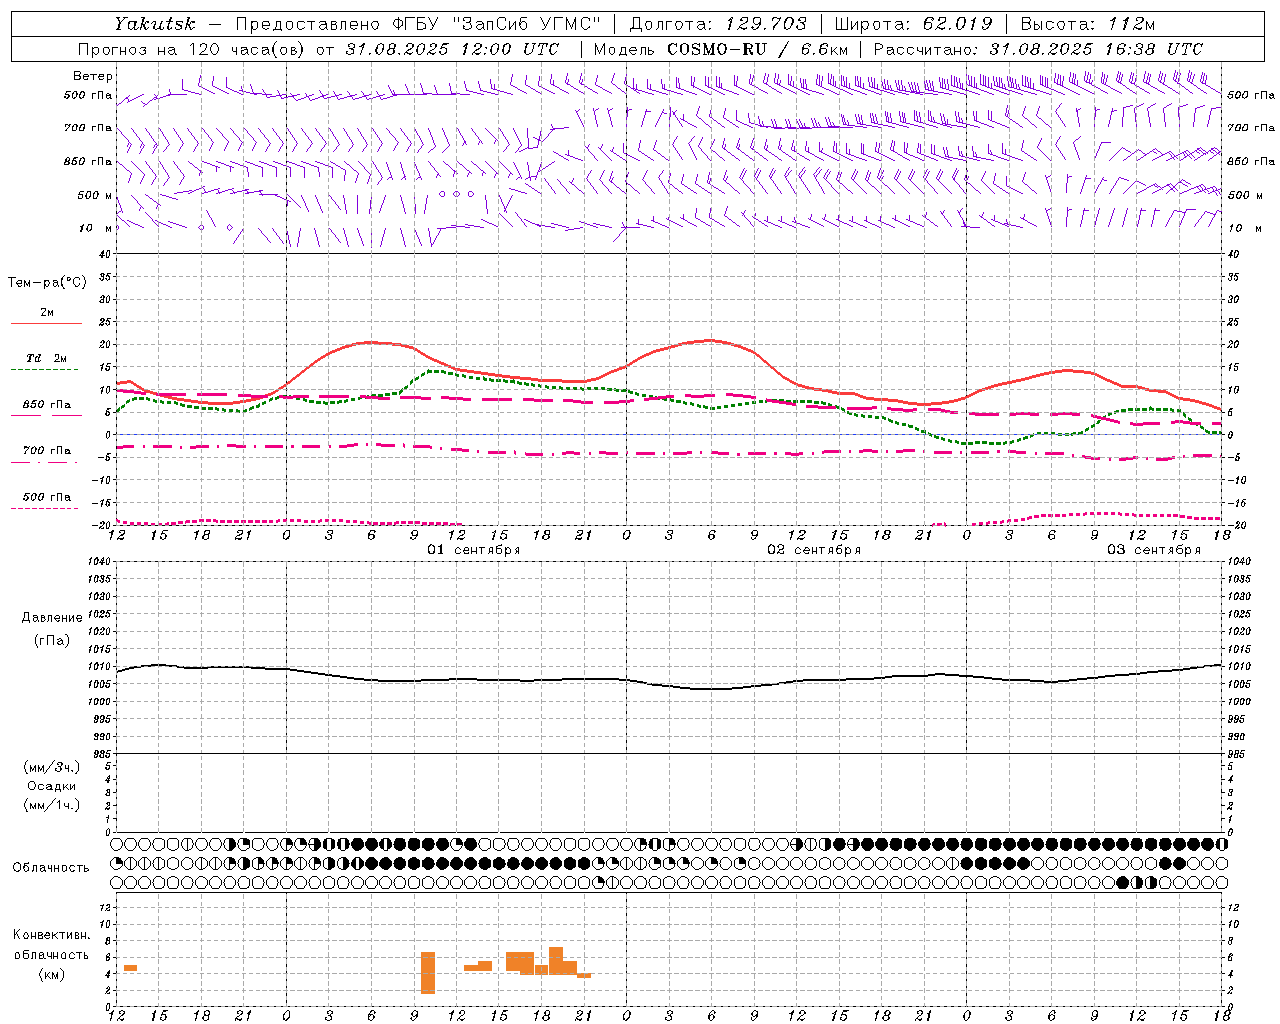Click the Yakutsk station name in header
The width and height of the screenshot is (1280, 1024).
(x=154, y=24)
